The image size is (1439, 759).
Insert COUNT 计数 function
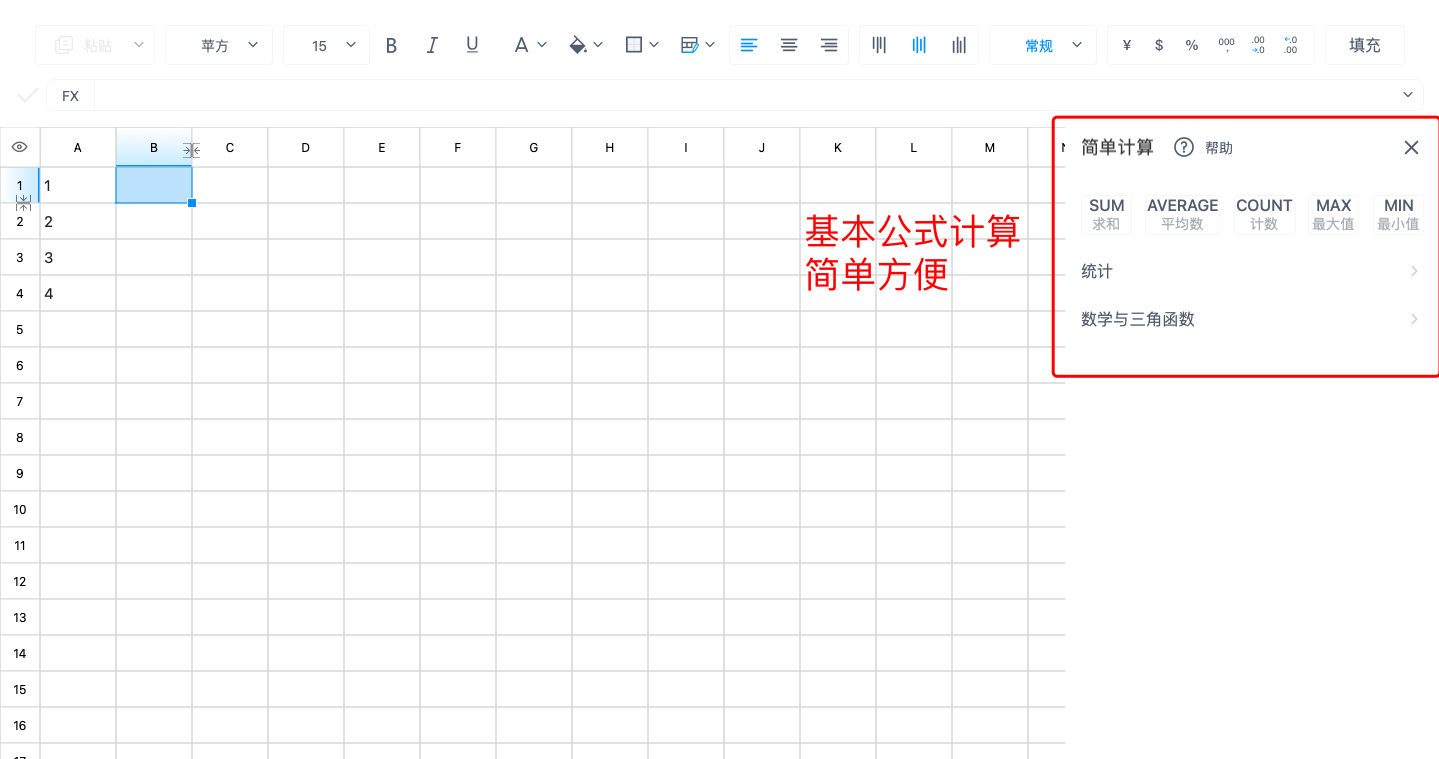coord(1264,214)
